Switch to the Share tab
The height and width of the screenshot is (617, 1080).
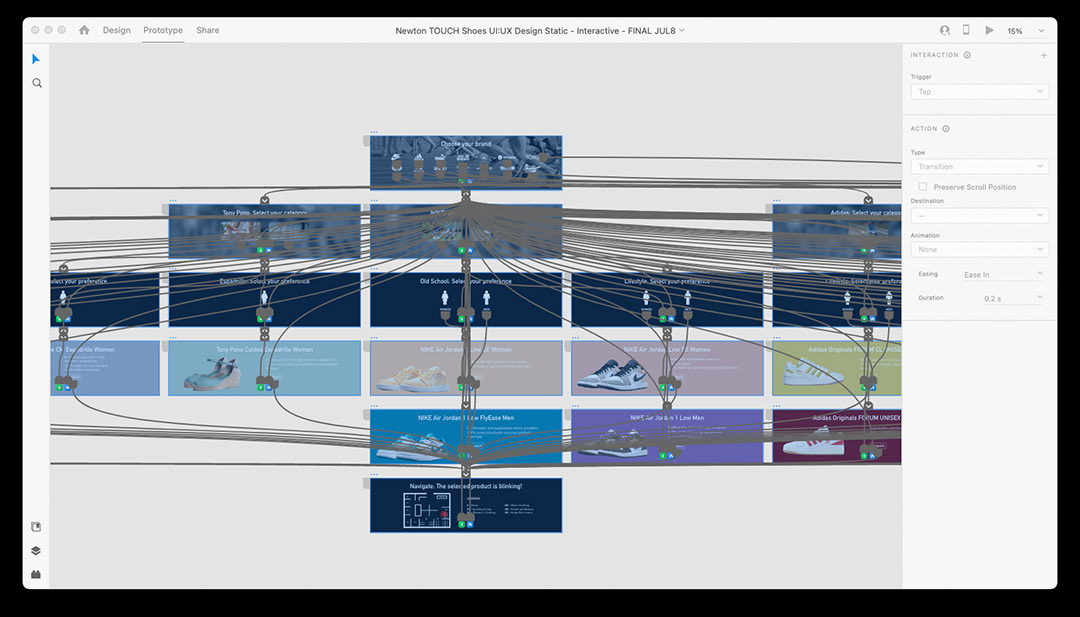[x=208, y=30]
